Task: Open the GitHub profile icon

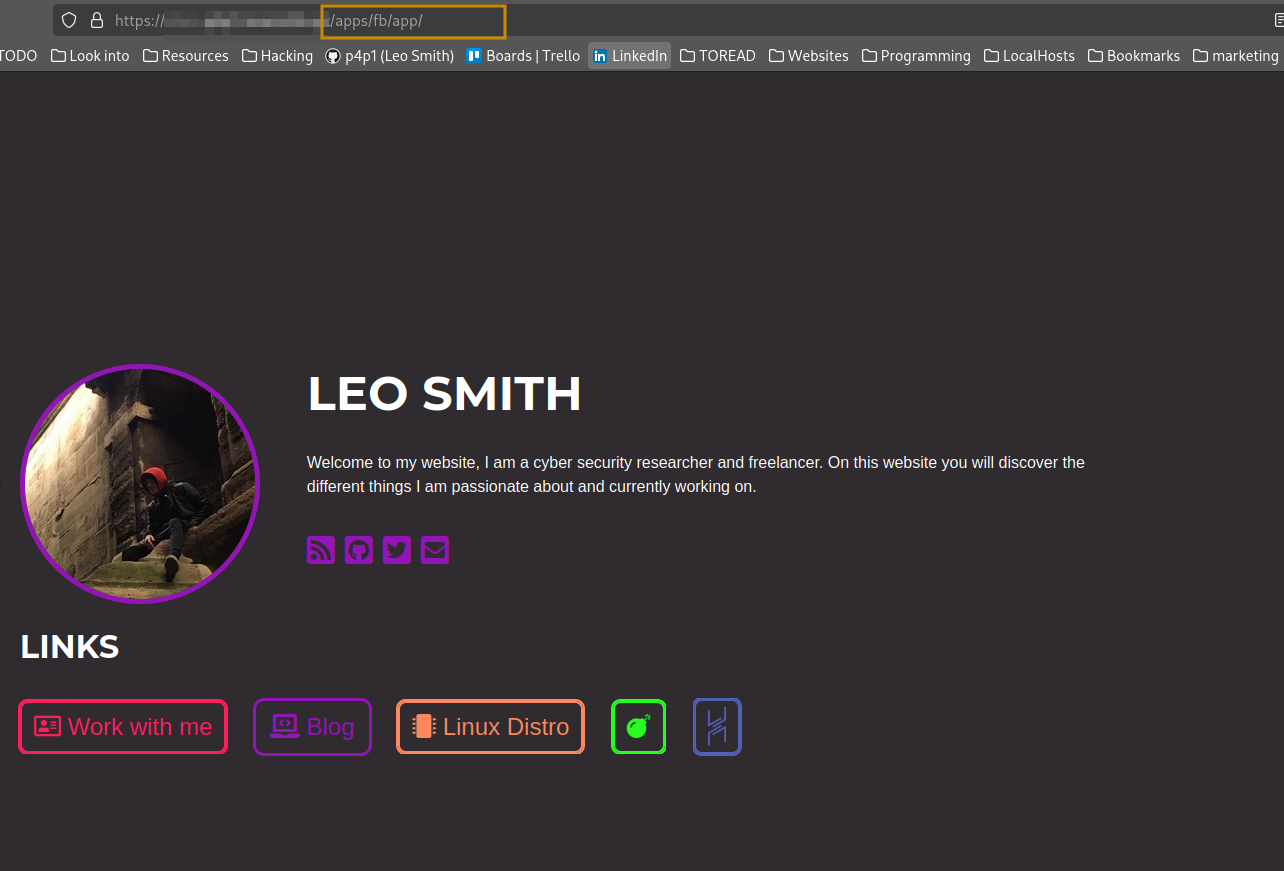Action: (359, 550)
